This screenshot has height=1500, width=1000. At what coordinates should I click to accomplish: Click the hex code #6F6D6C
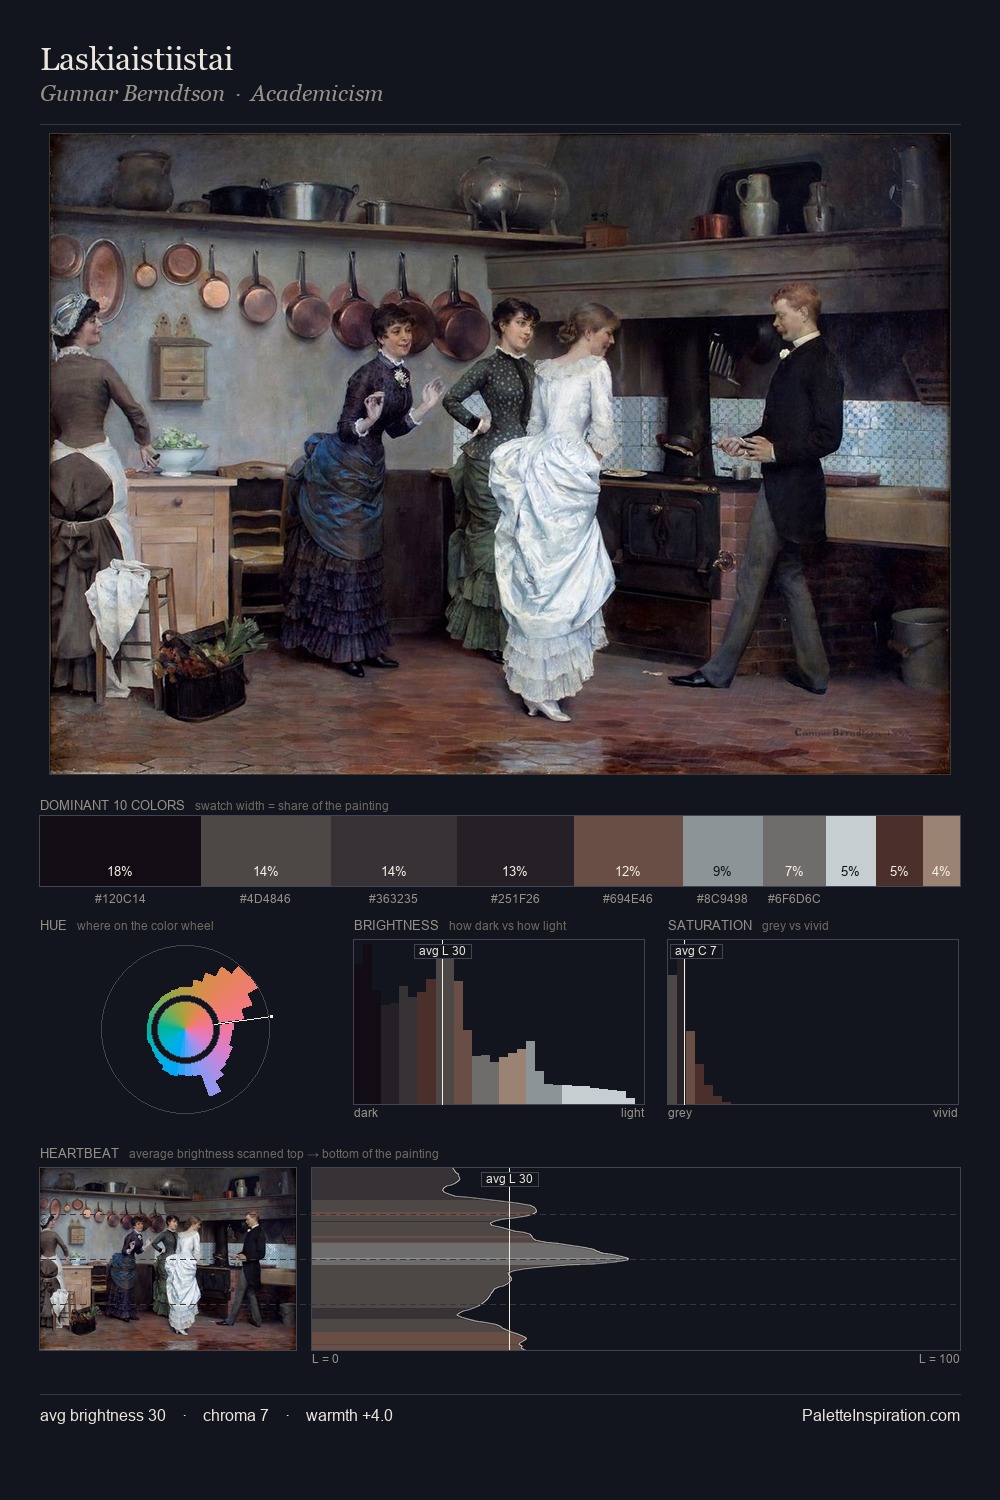click(x=794, y=899)
